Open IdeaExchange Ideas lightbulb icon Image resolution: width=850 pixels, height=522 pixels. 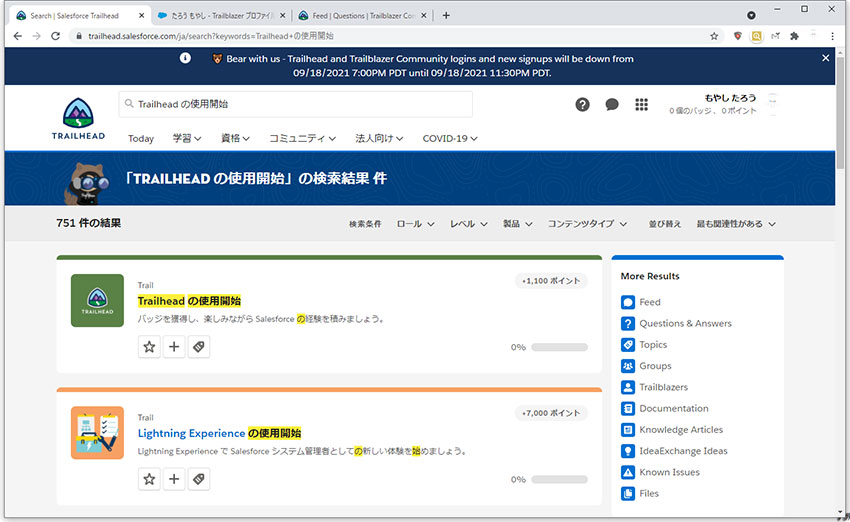point(628,451)
